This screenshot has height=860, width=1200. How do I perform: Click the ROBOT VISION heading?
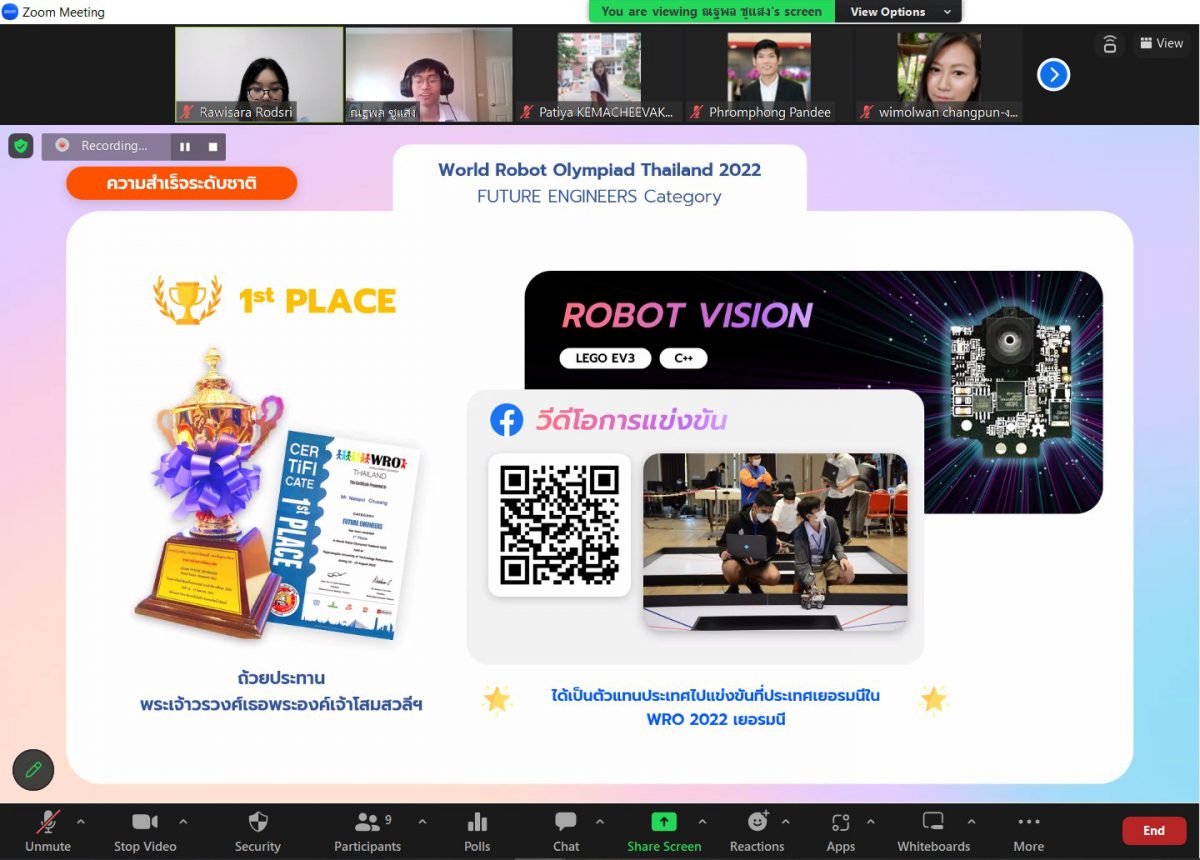[687, 316]
